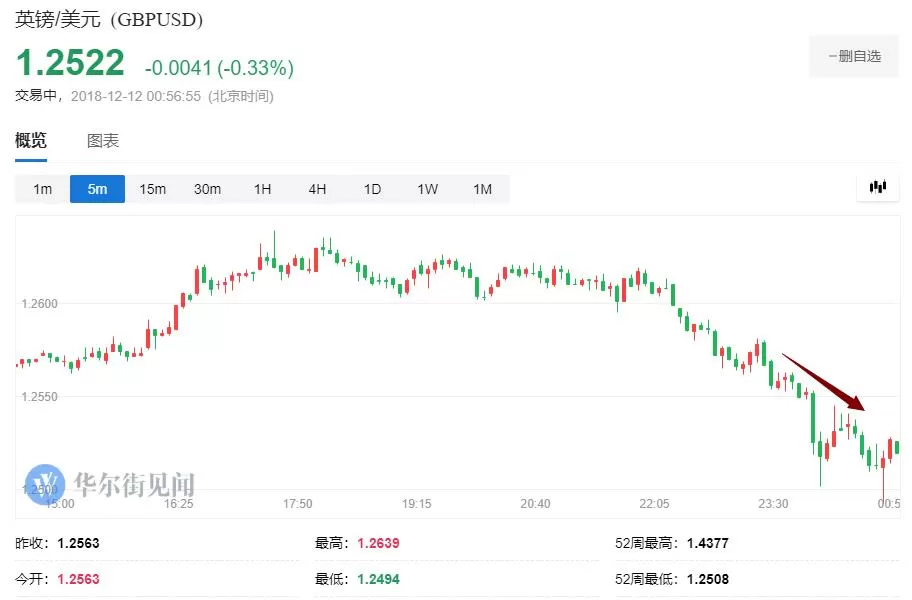The height and width of the screenshot is (600, 912).
Task: Click the 52周最高 value 1.4377
Action: point(707,543)
